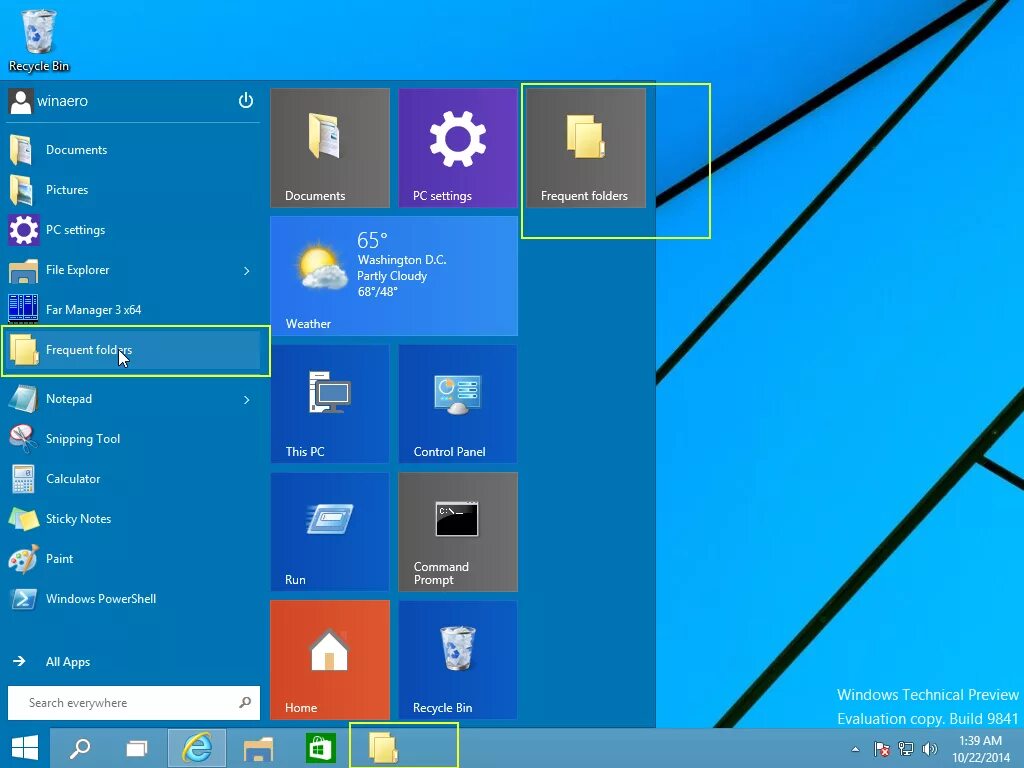Open the taskbar Search magnifier

[80, 748]
